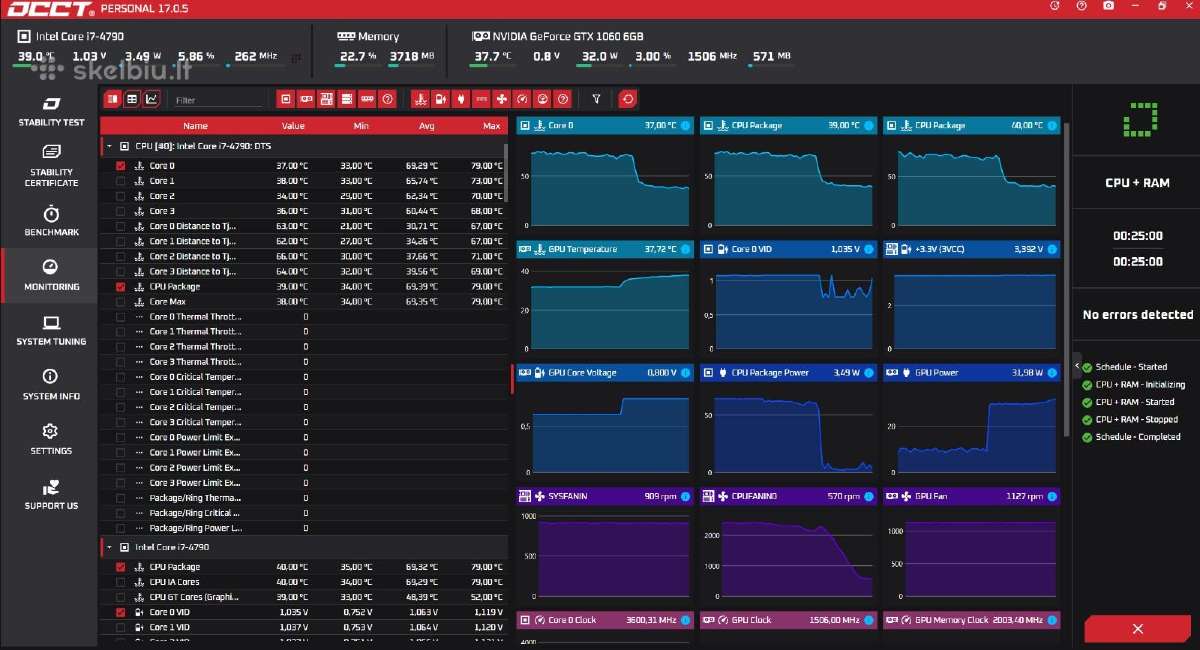Reset min/max values with the refresh icon
Image resolution: width=1200 pixels, height=650 pixels.
pos(627,99)
